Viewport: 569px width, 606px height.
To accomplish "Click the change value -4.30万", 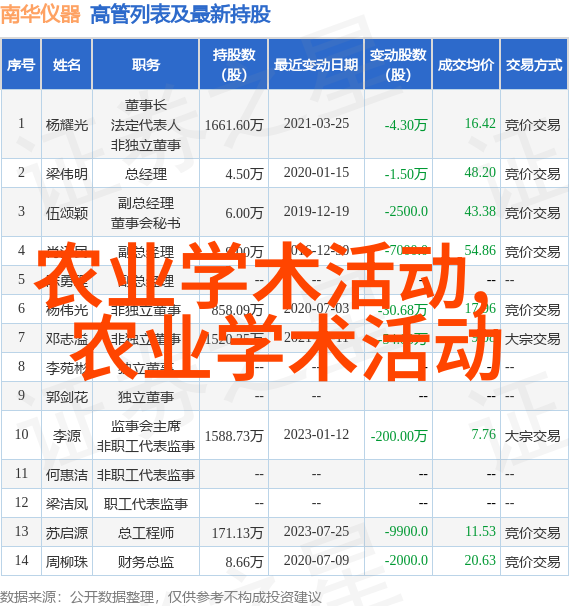I will 406,125.
